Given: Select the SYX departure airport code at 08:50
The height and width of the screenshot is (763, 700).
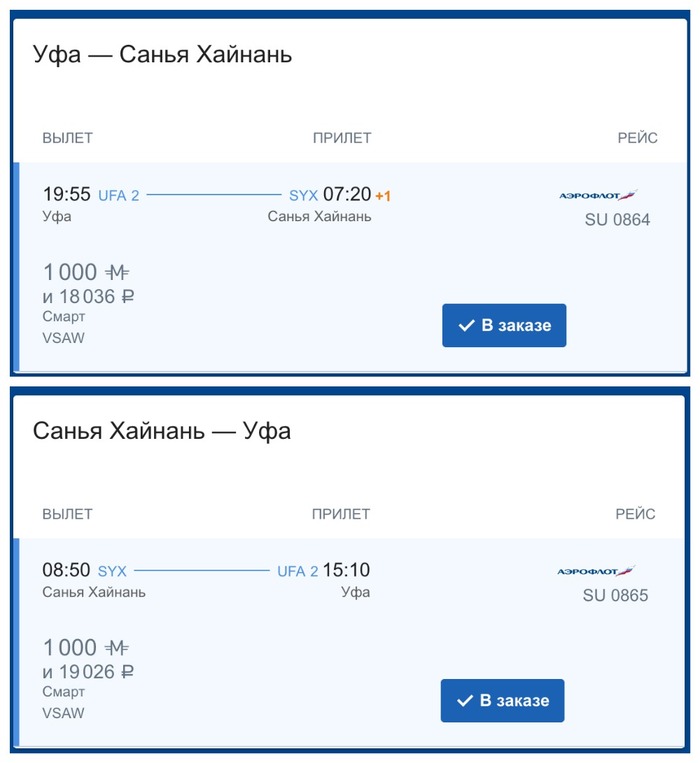Looking at the screenshot, I should pos(112,571).
